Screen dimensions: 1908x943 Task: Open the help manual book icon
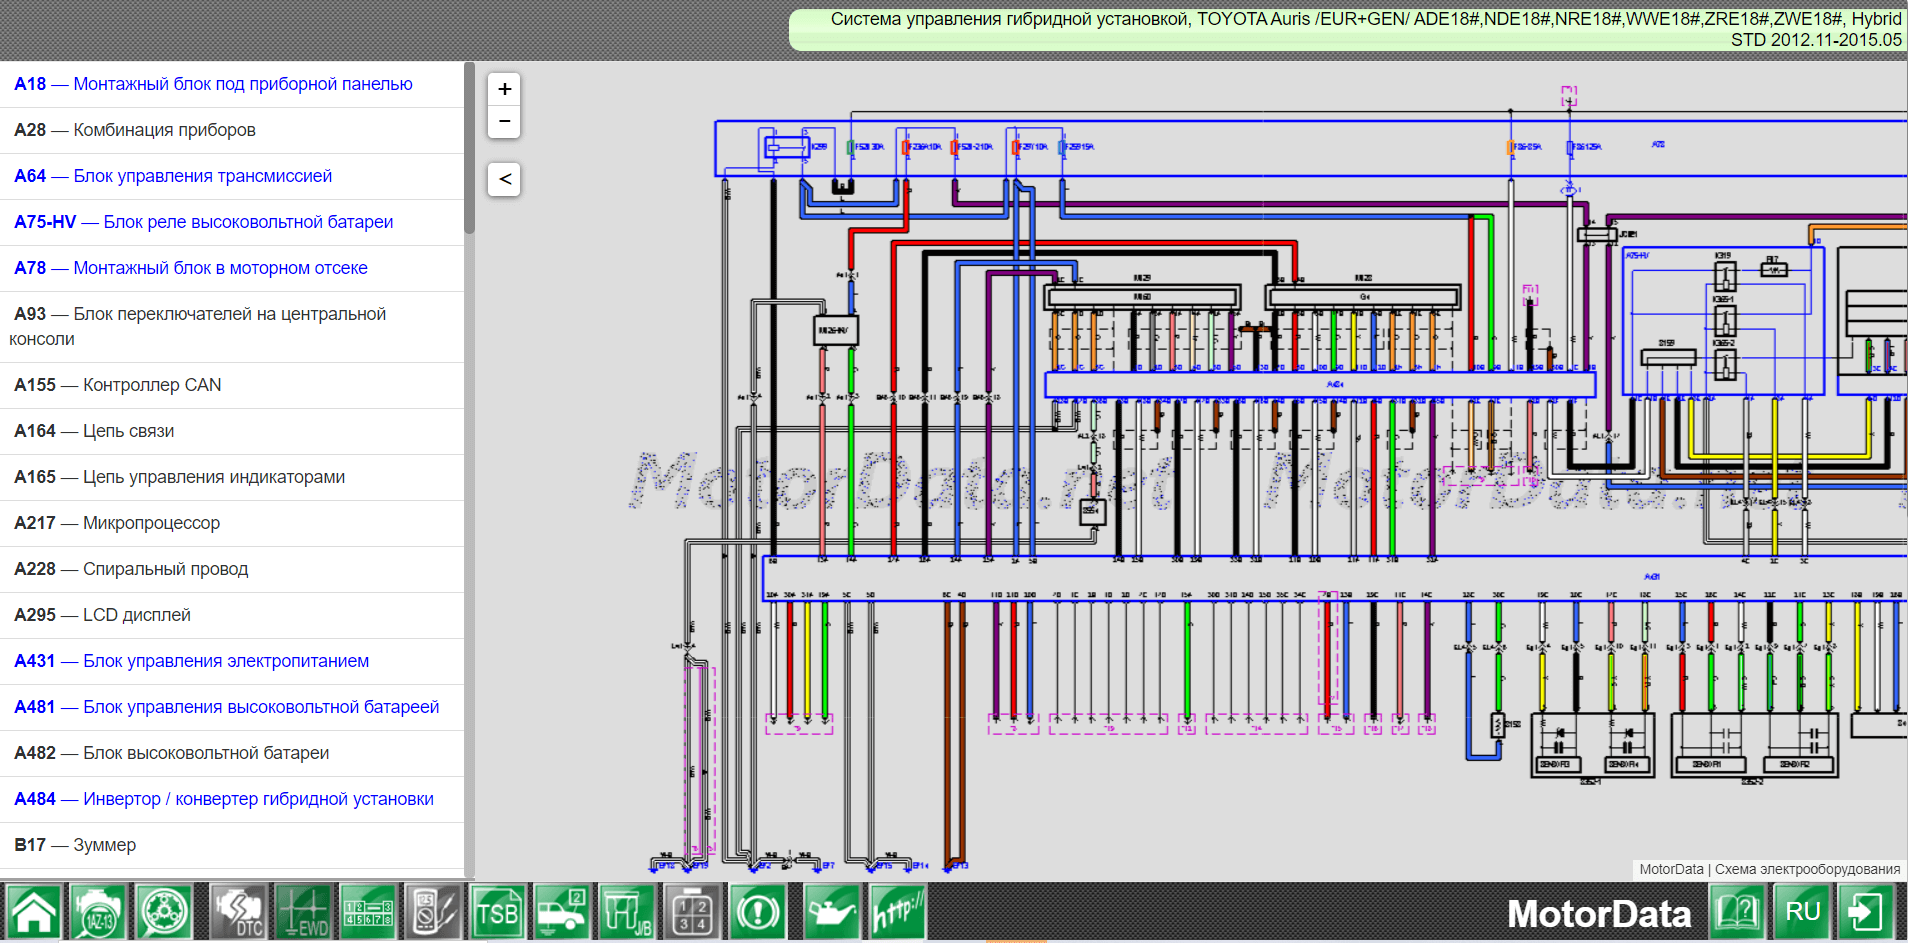coord(1738,912)
